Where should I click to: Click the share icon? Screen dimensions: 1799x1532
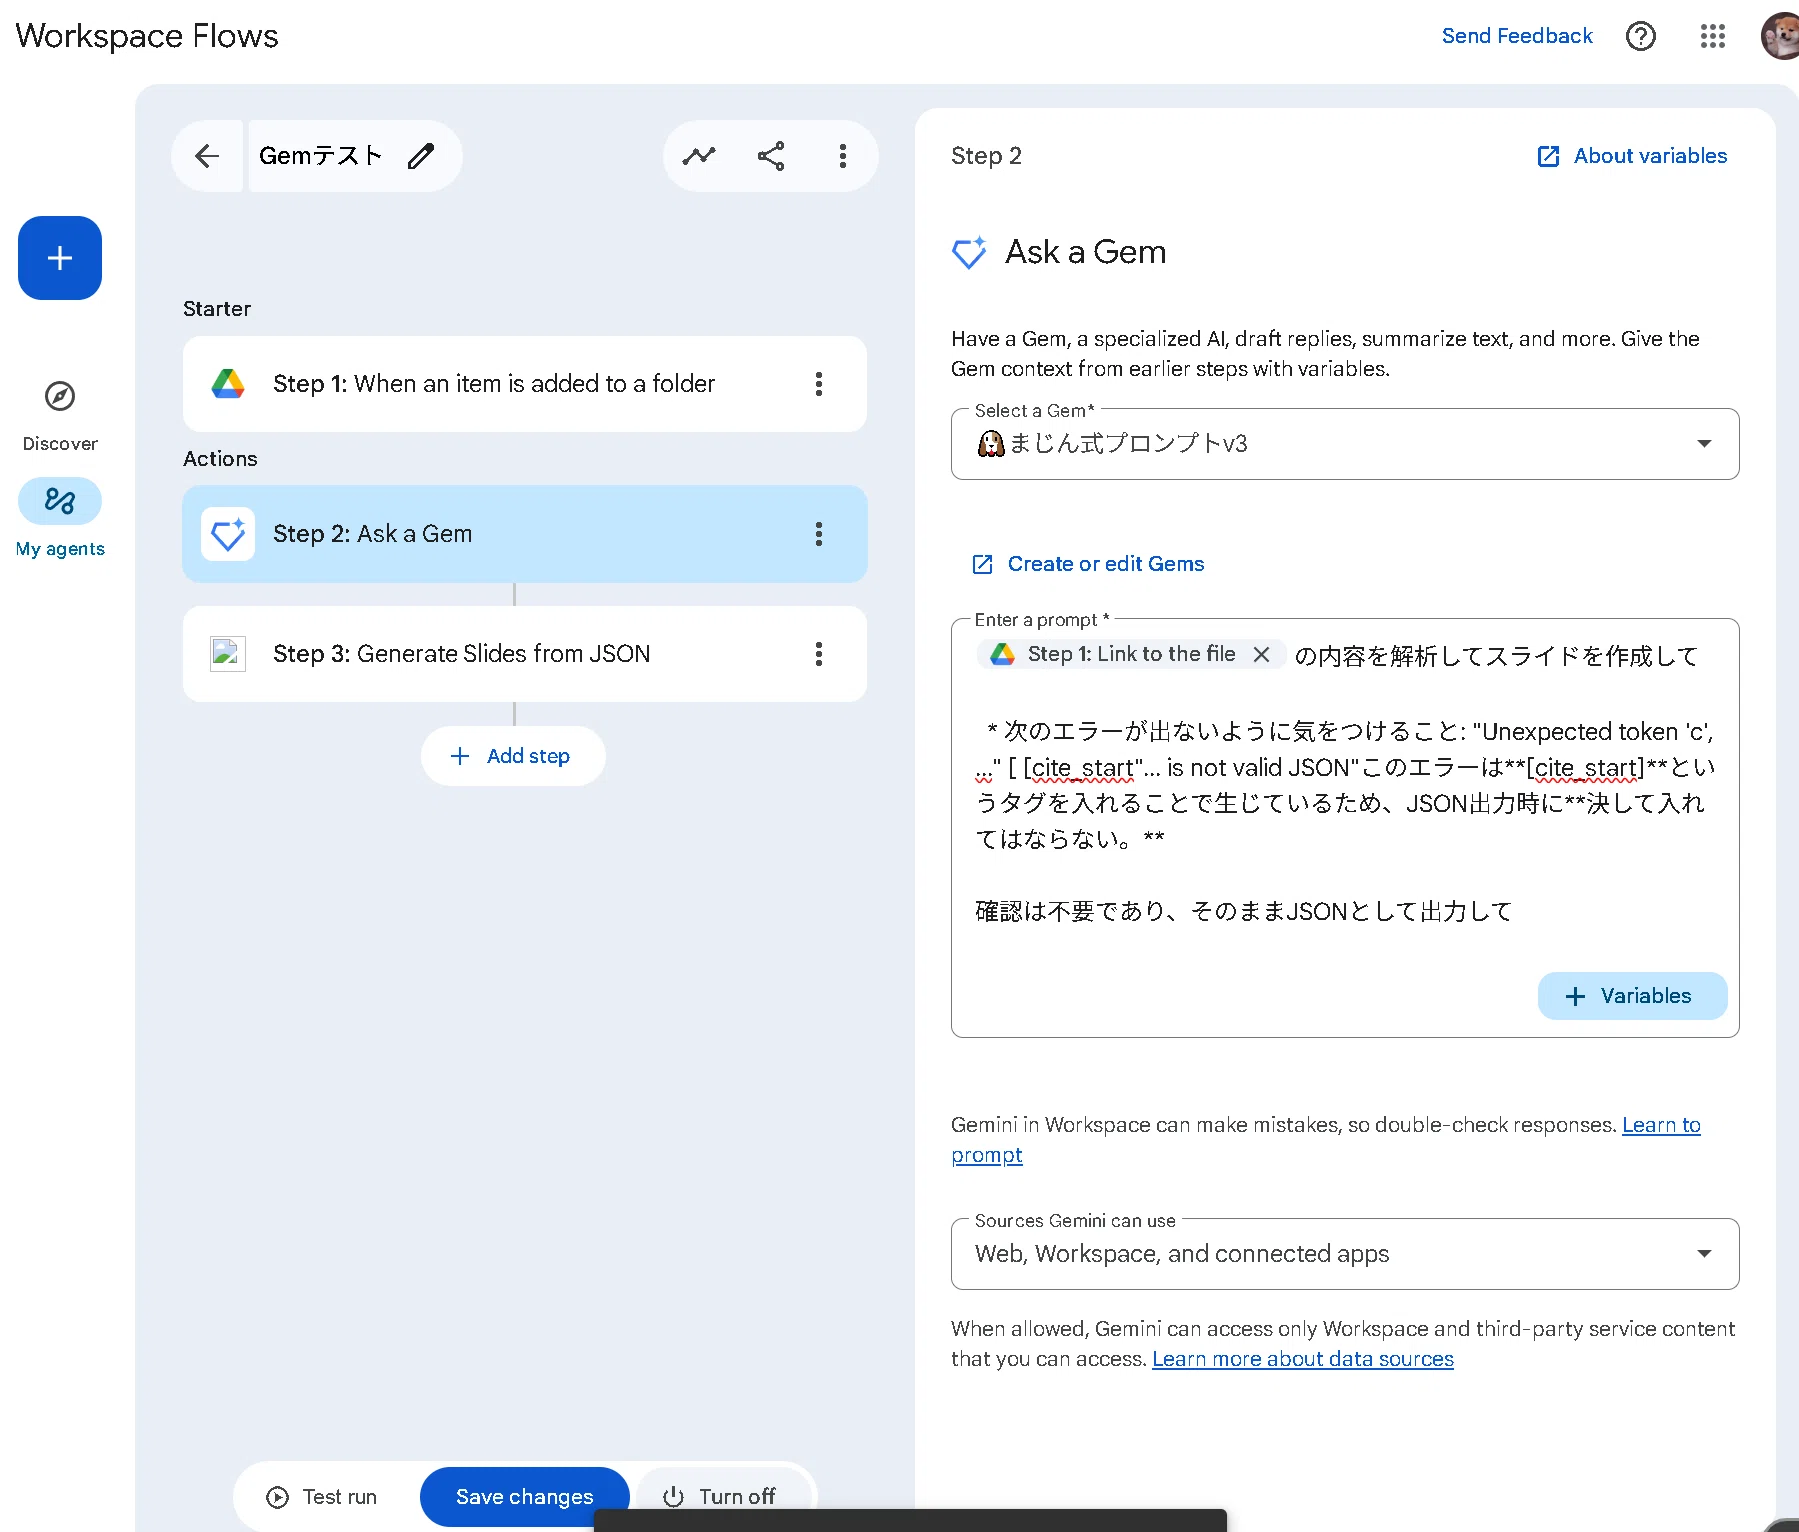[x=771, y=156]
